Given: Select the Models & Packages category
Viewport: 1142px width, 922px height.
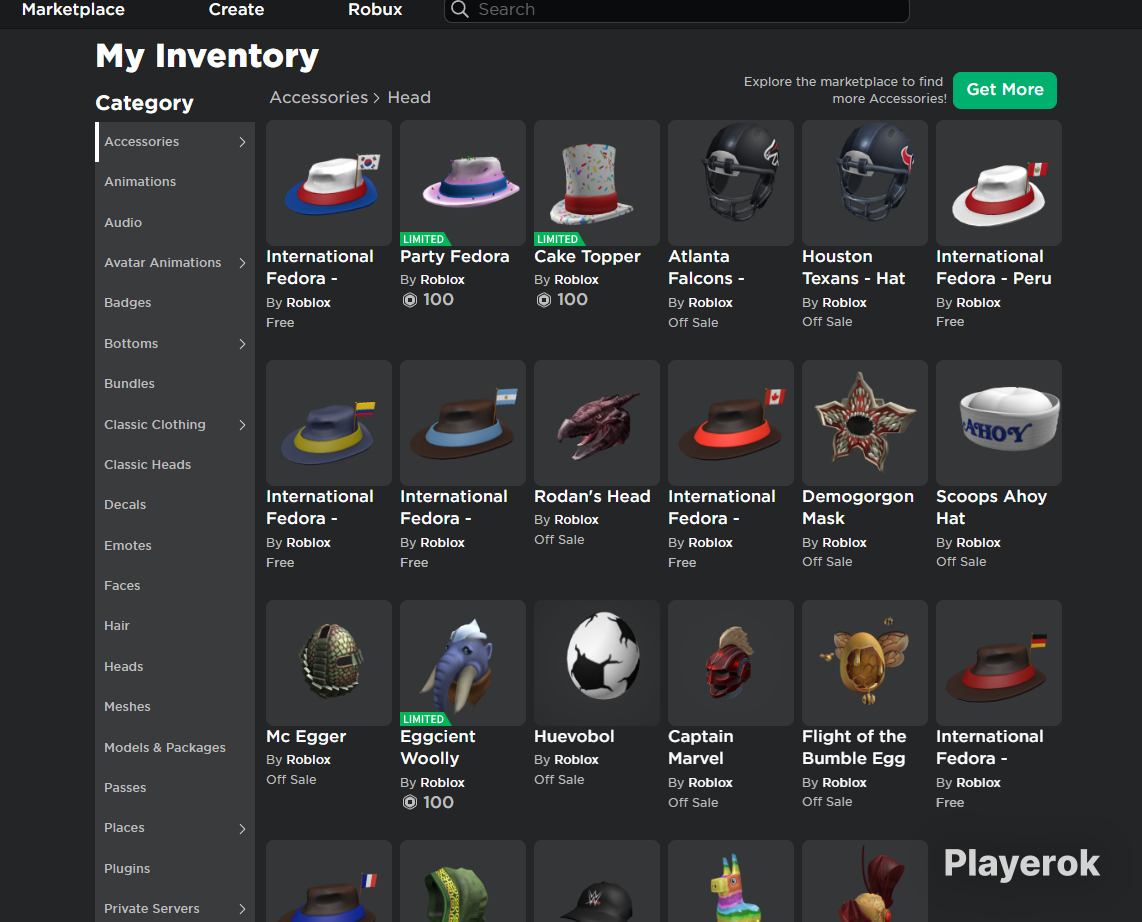Looking at the screenshot, I should [x=165, y=747].
